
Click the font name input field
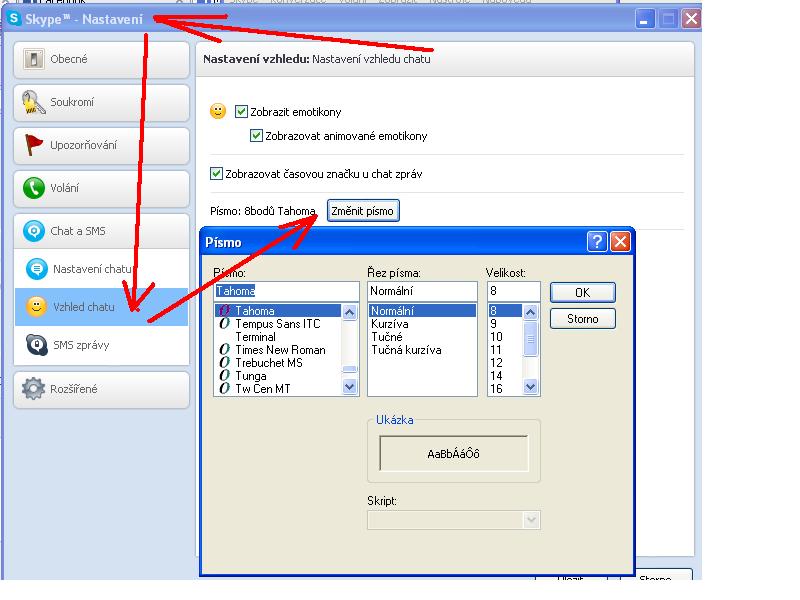(287, 291)
